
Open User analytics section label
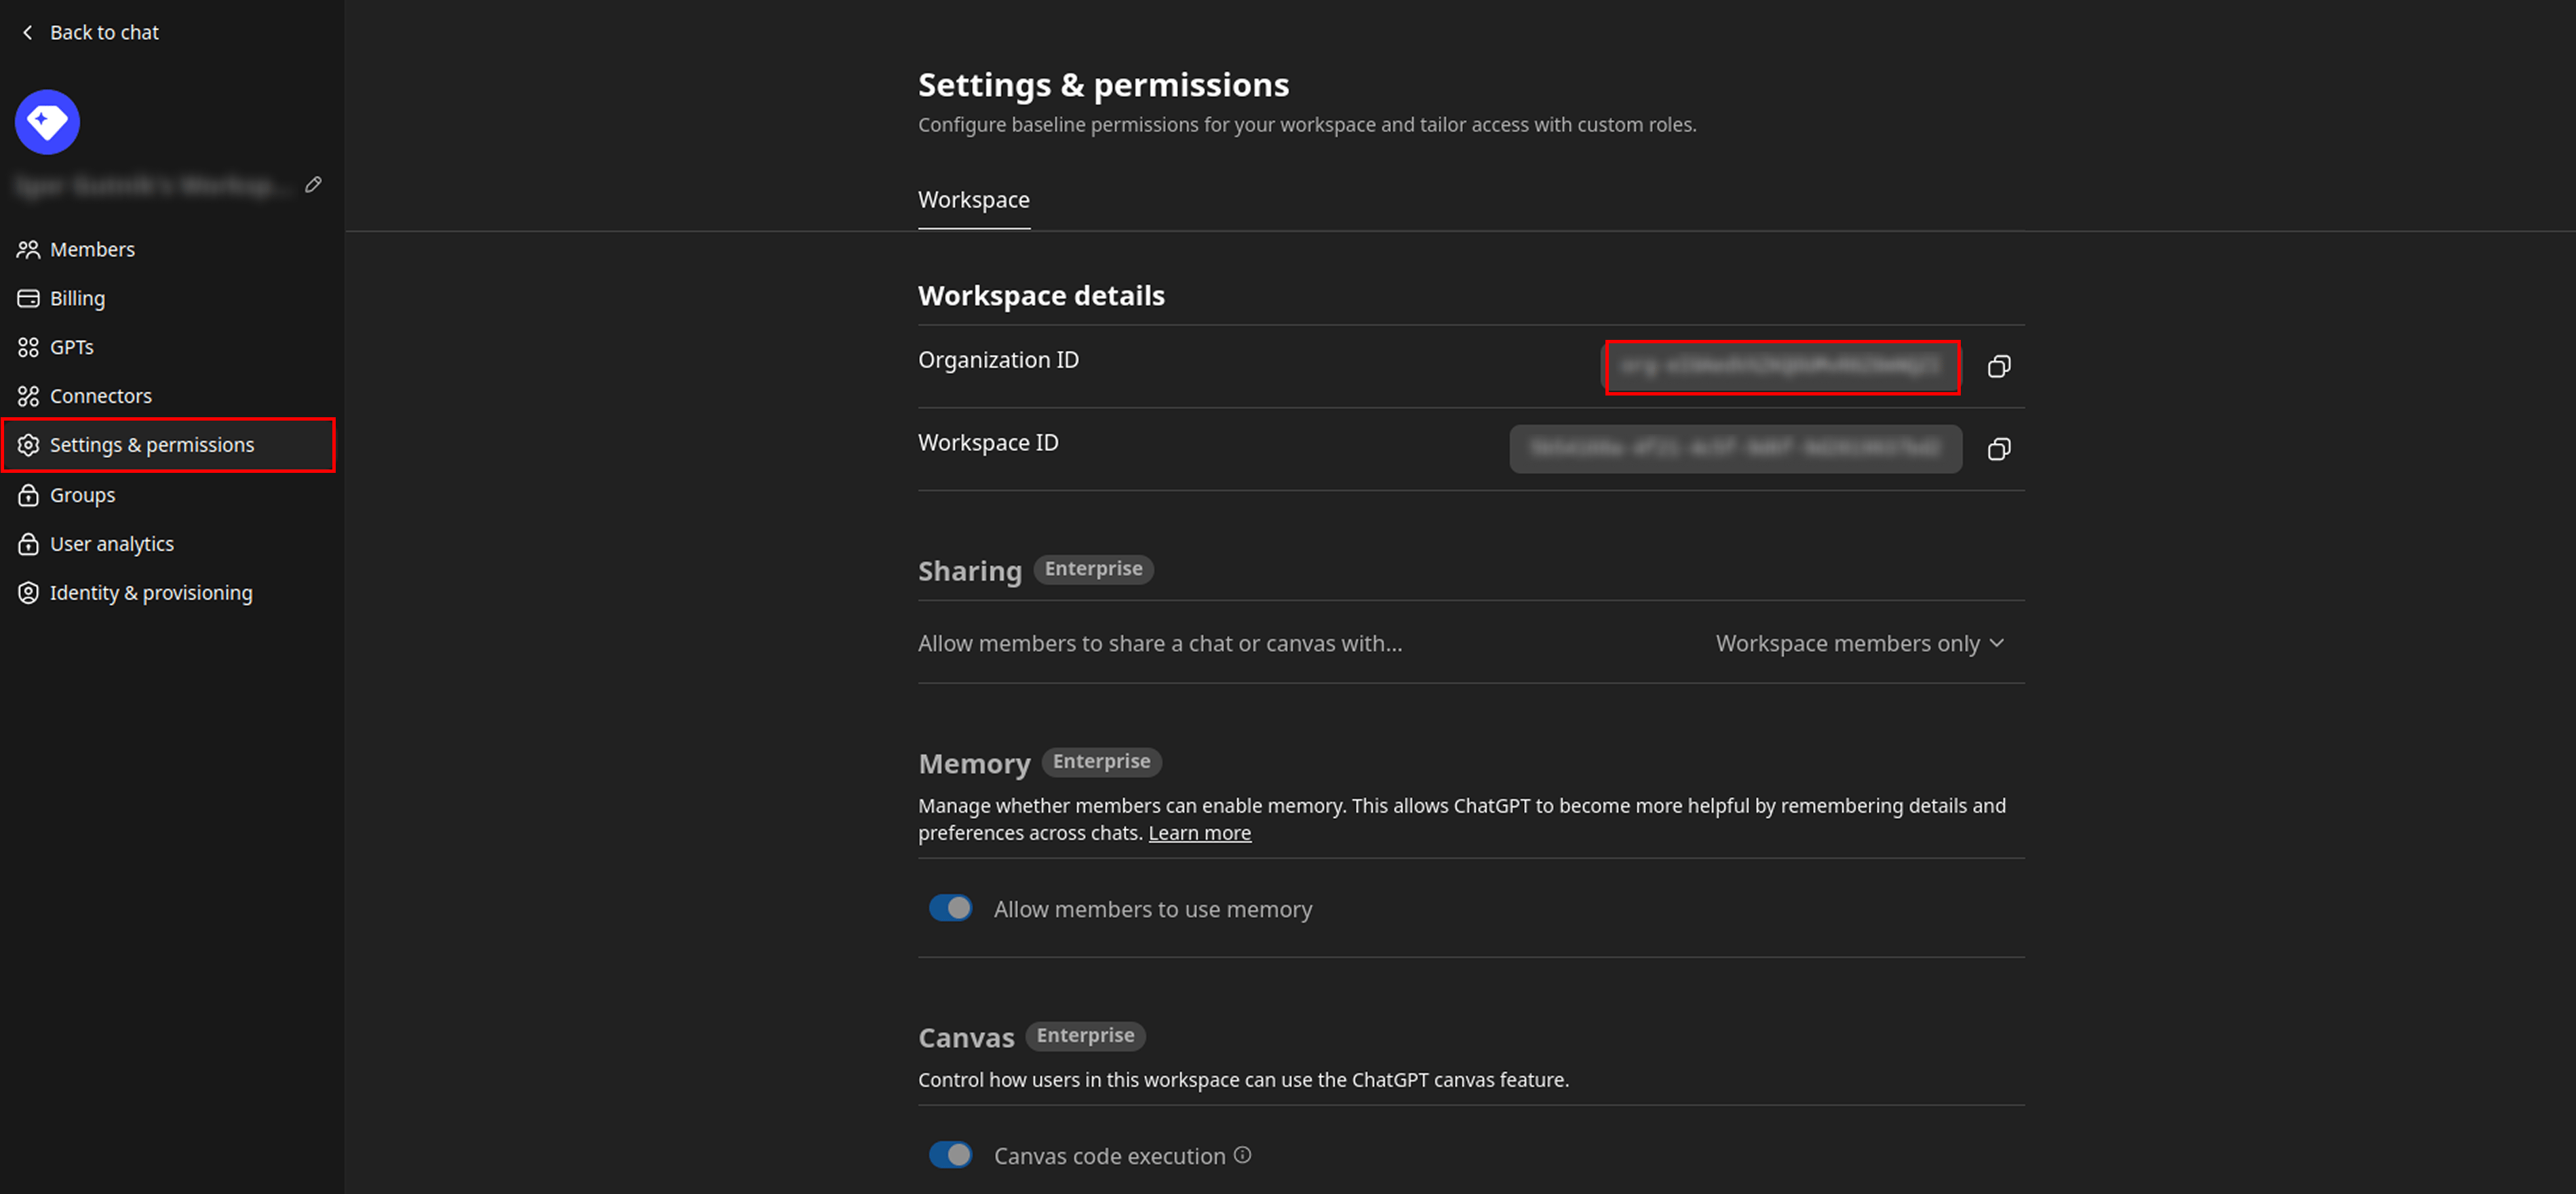coord(112,544)
